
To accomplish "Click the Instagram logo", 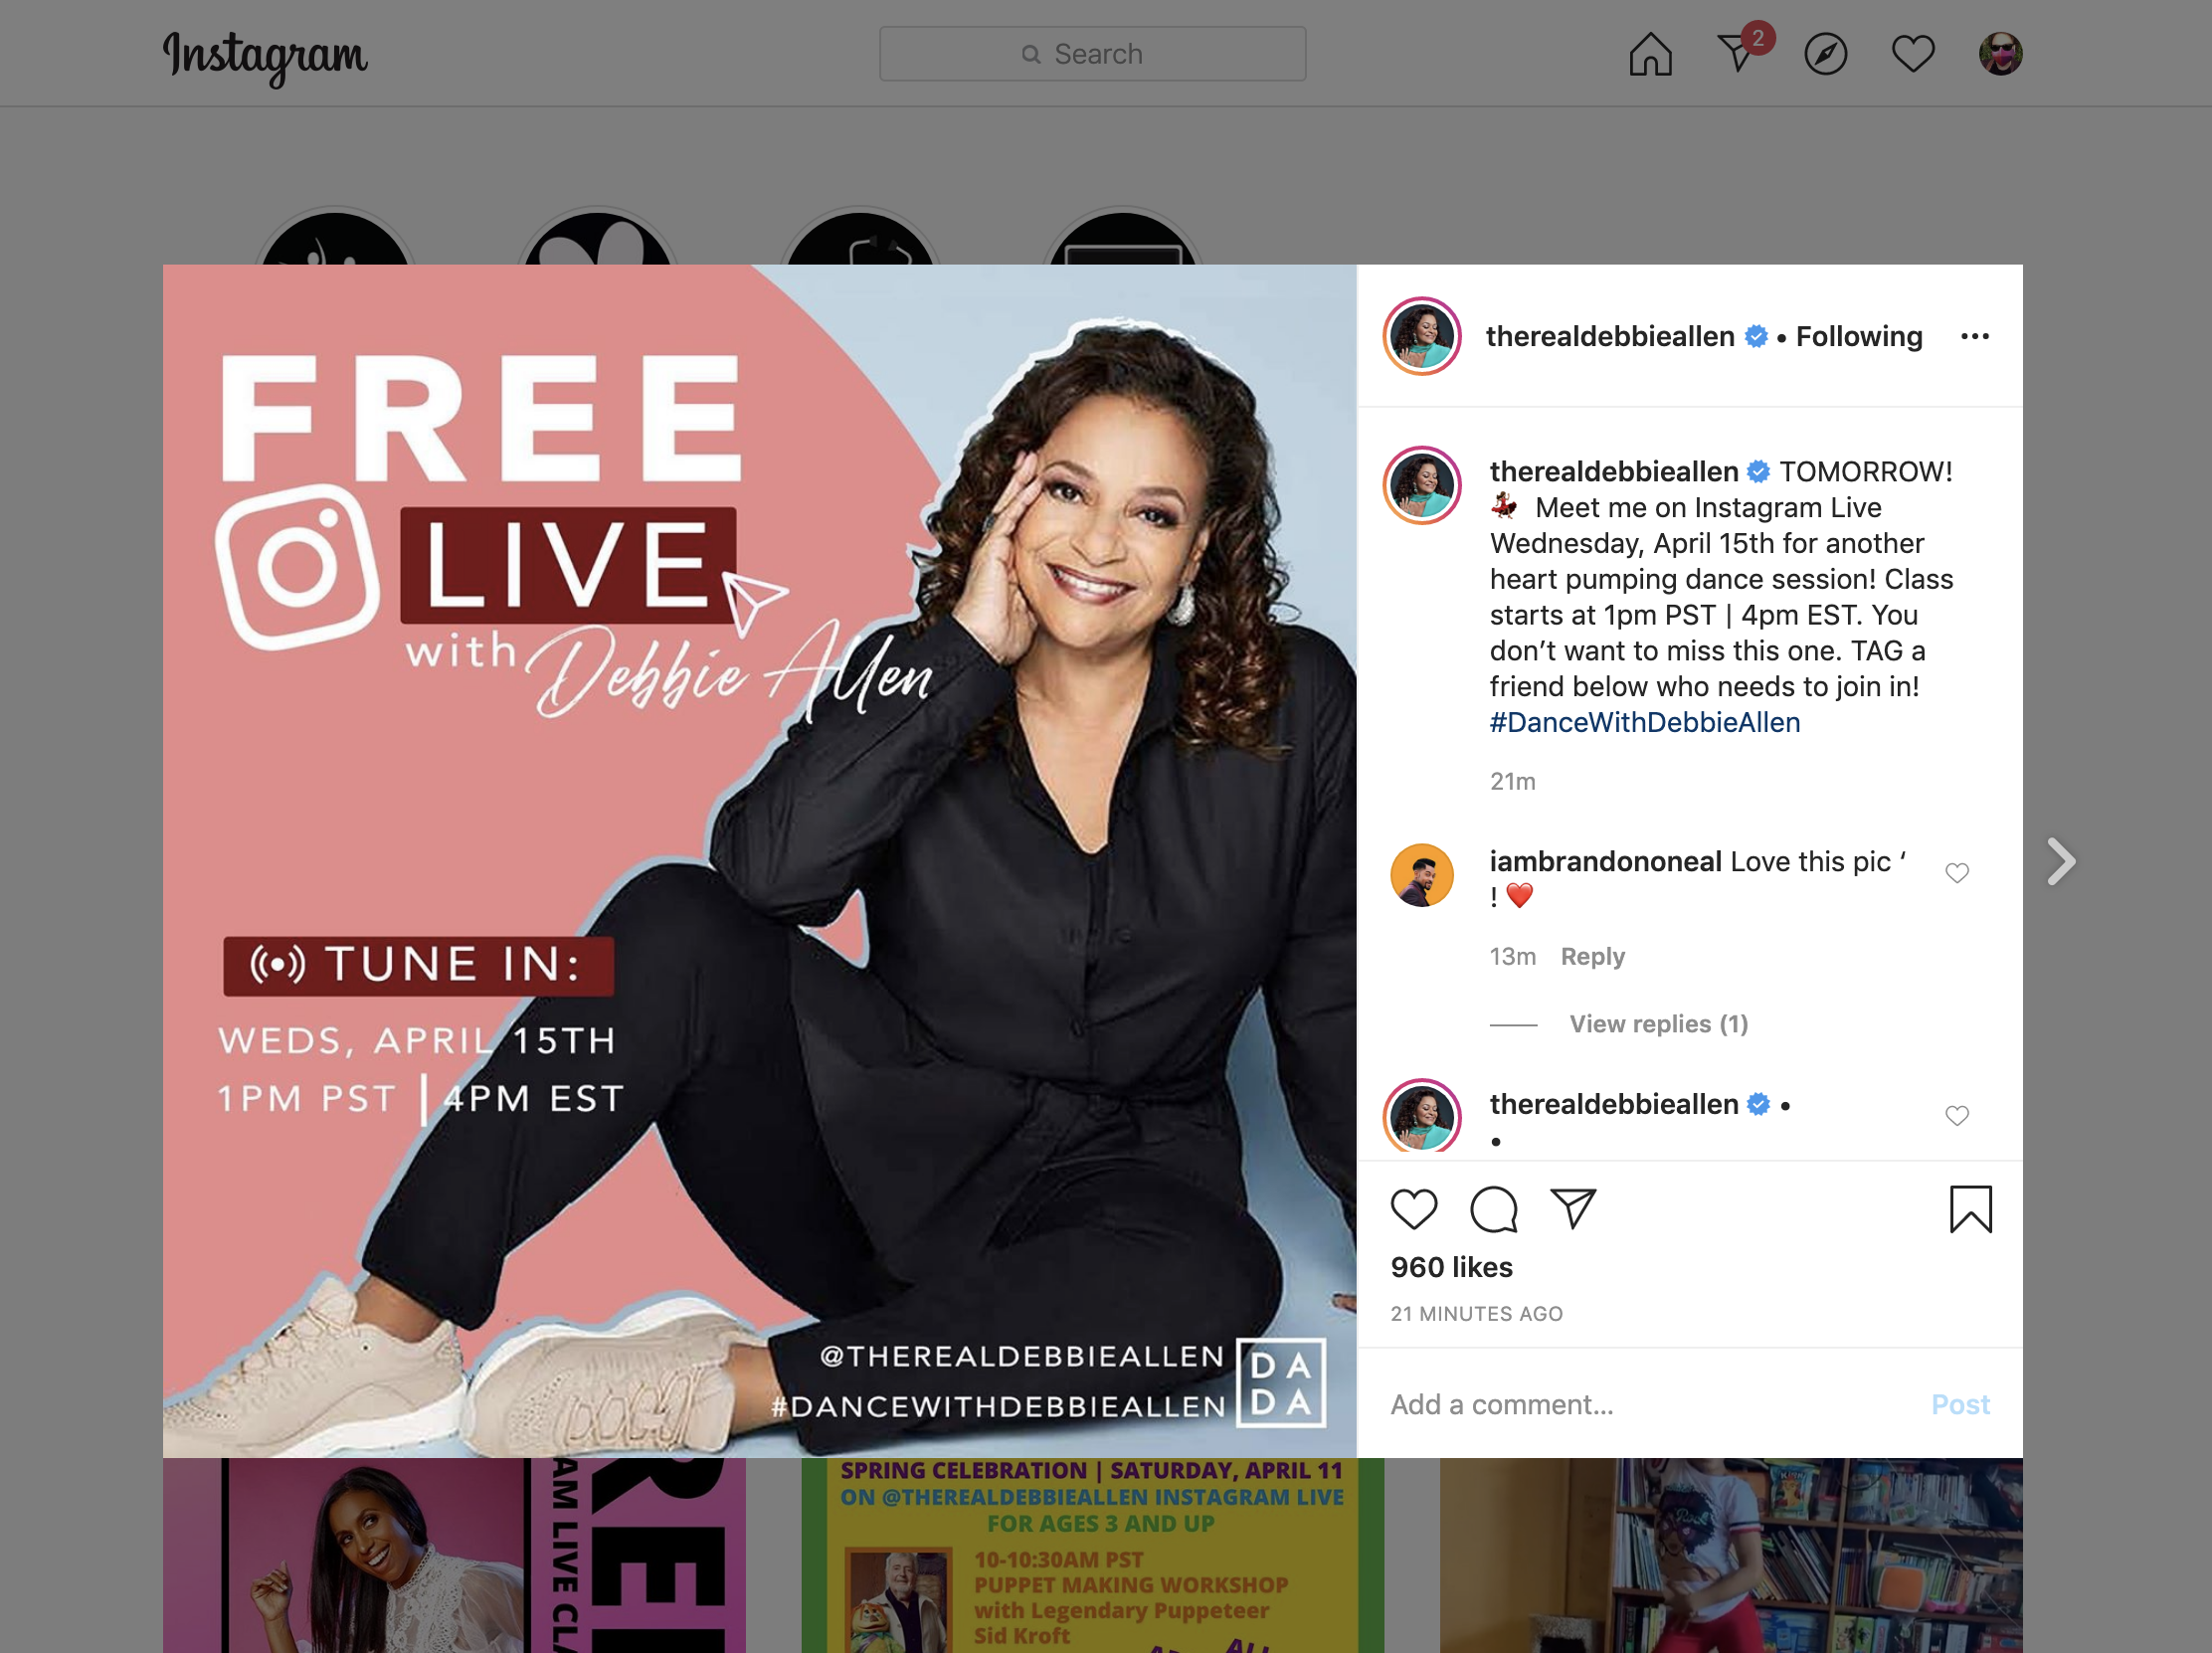I will 265,57.
